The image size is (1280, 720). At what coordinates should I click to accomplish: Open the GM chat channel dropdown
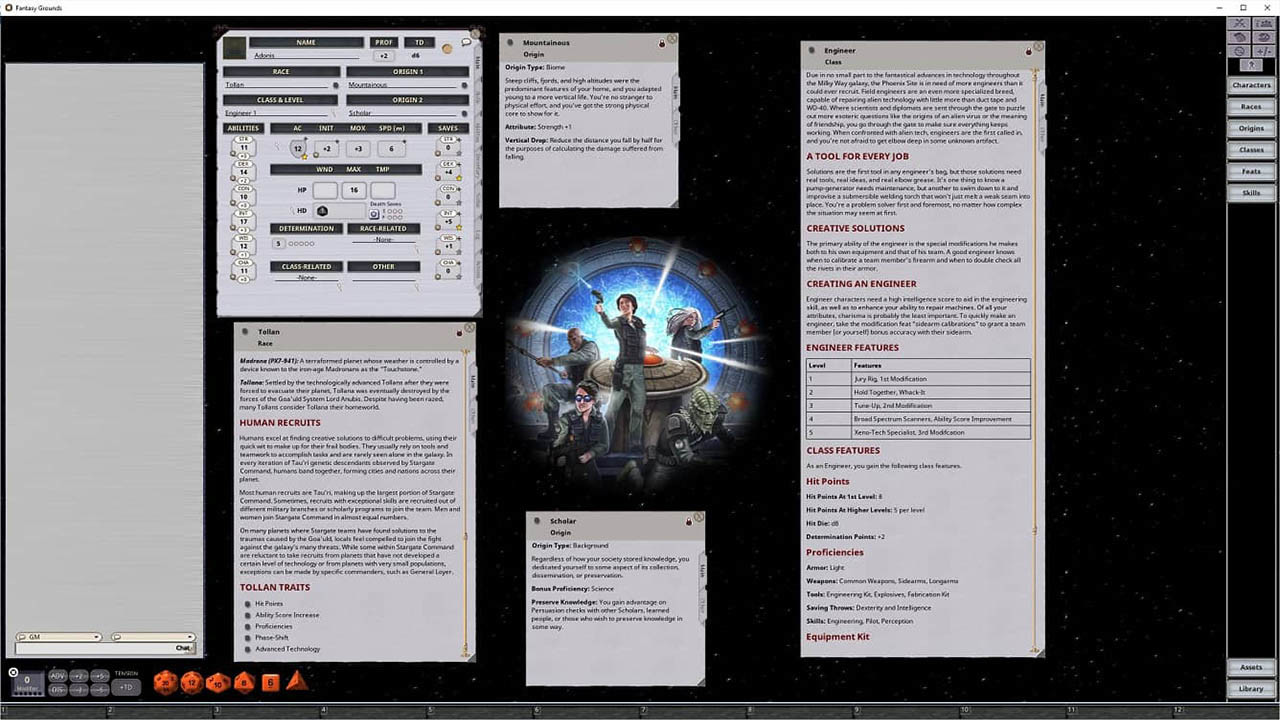point(96,637)
